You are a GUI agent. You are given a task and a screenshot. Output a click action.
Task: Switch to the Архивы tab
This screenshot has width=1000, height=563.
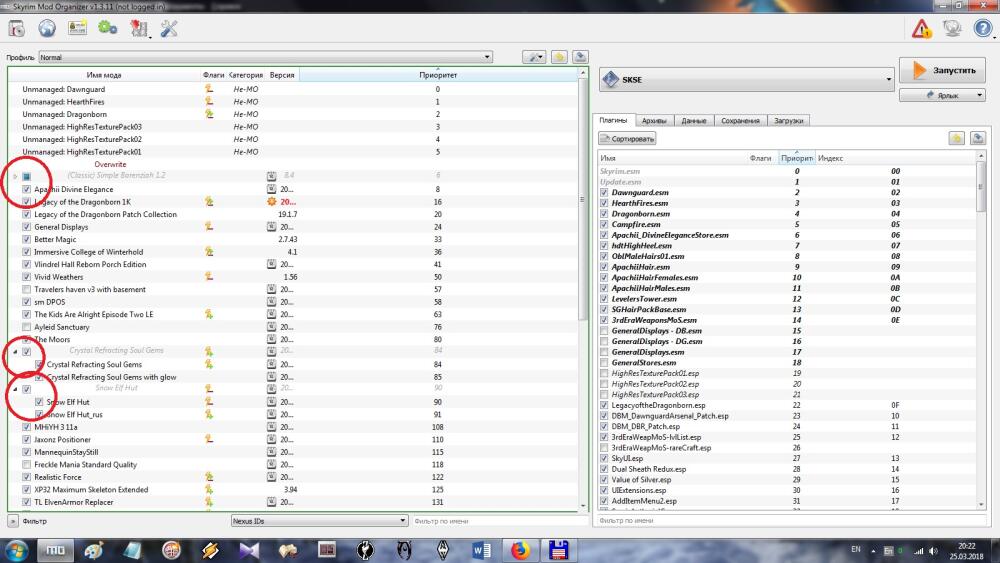[x=654, y=121]
